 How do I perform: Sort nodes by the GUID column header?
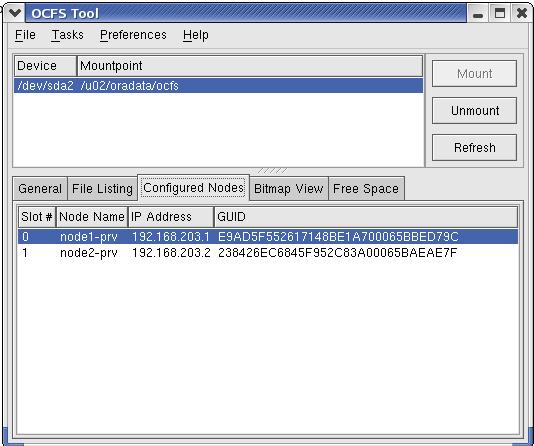(366, 217)
